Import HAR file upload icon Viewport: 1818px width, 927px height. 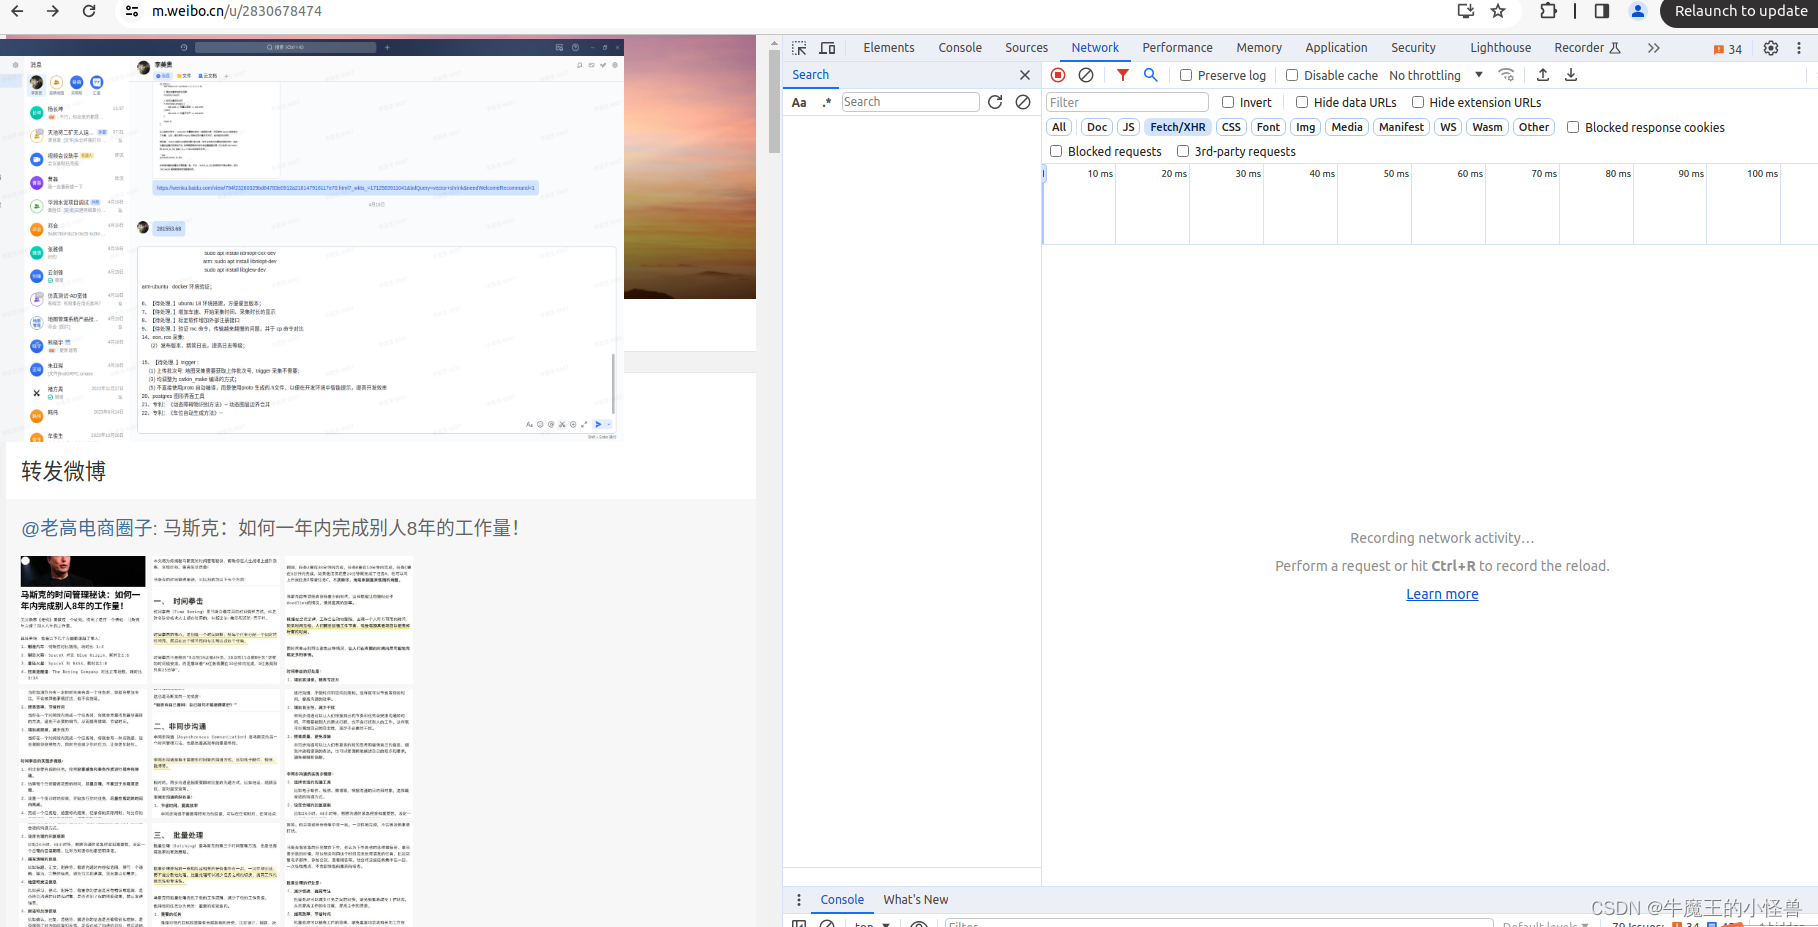click(1543, 75)
